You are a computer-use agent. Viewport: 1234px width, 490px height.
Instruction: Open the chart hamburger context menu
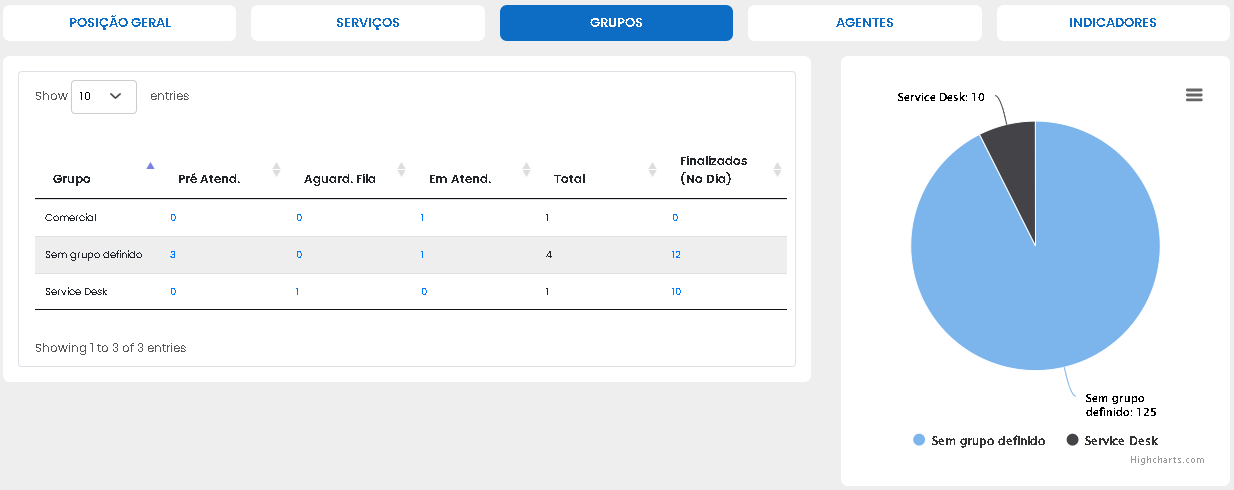coord(1194,95)
